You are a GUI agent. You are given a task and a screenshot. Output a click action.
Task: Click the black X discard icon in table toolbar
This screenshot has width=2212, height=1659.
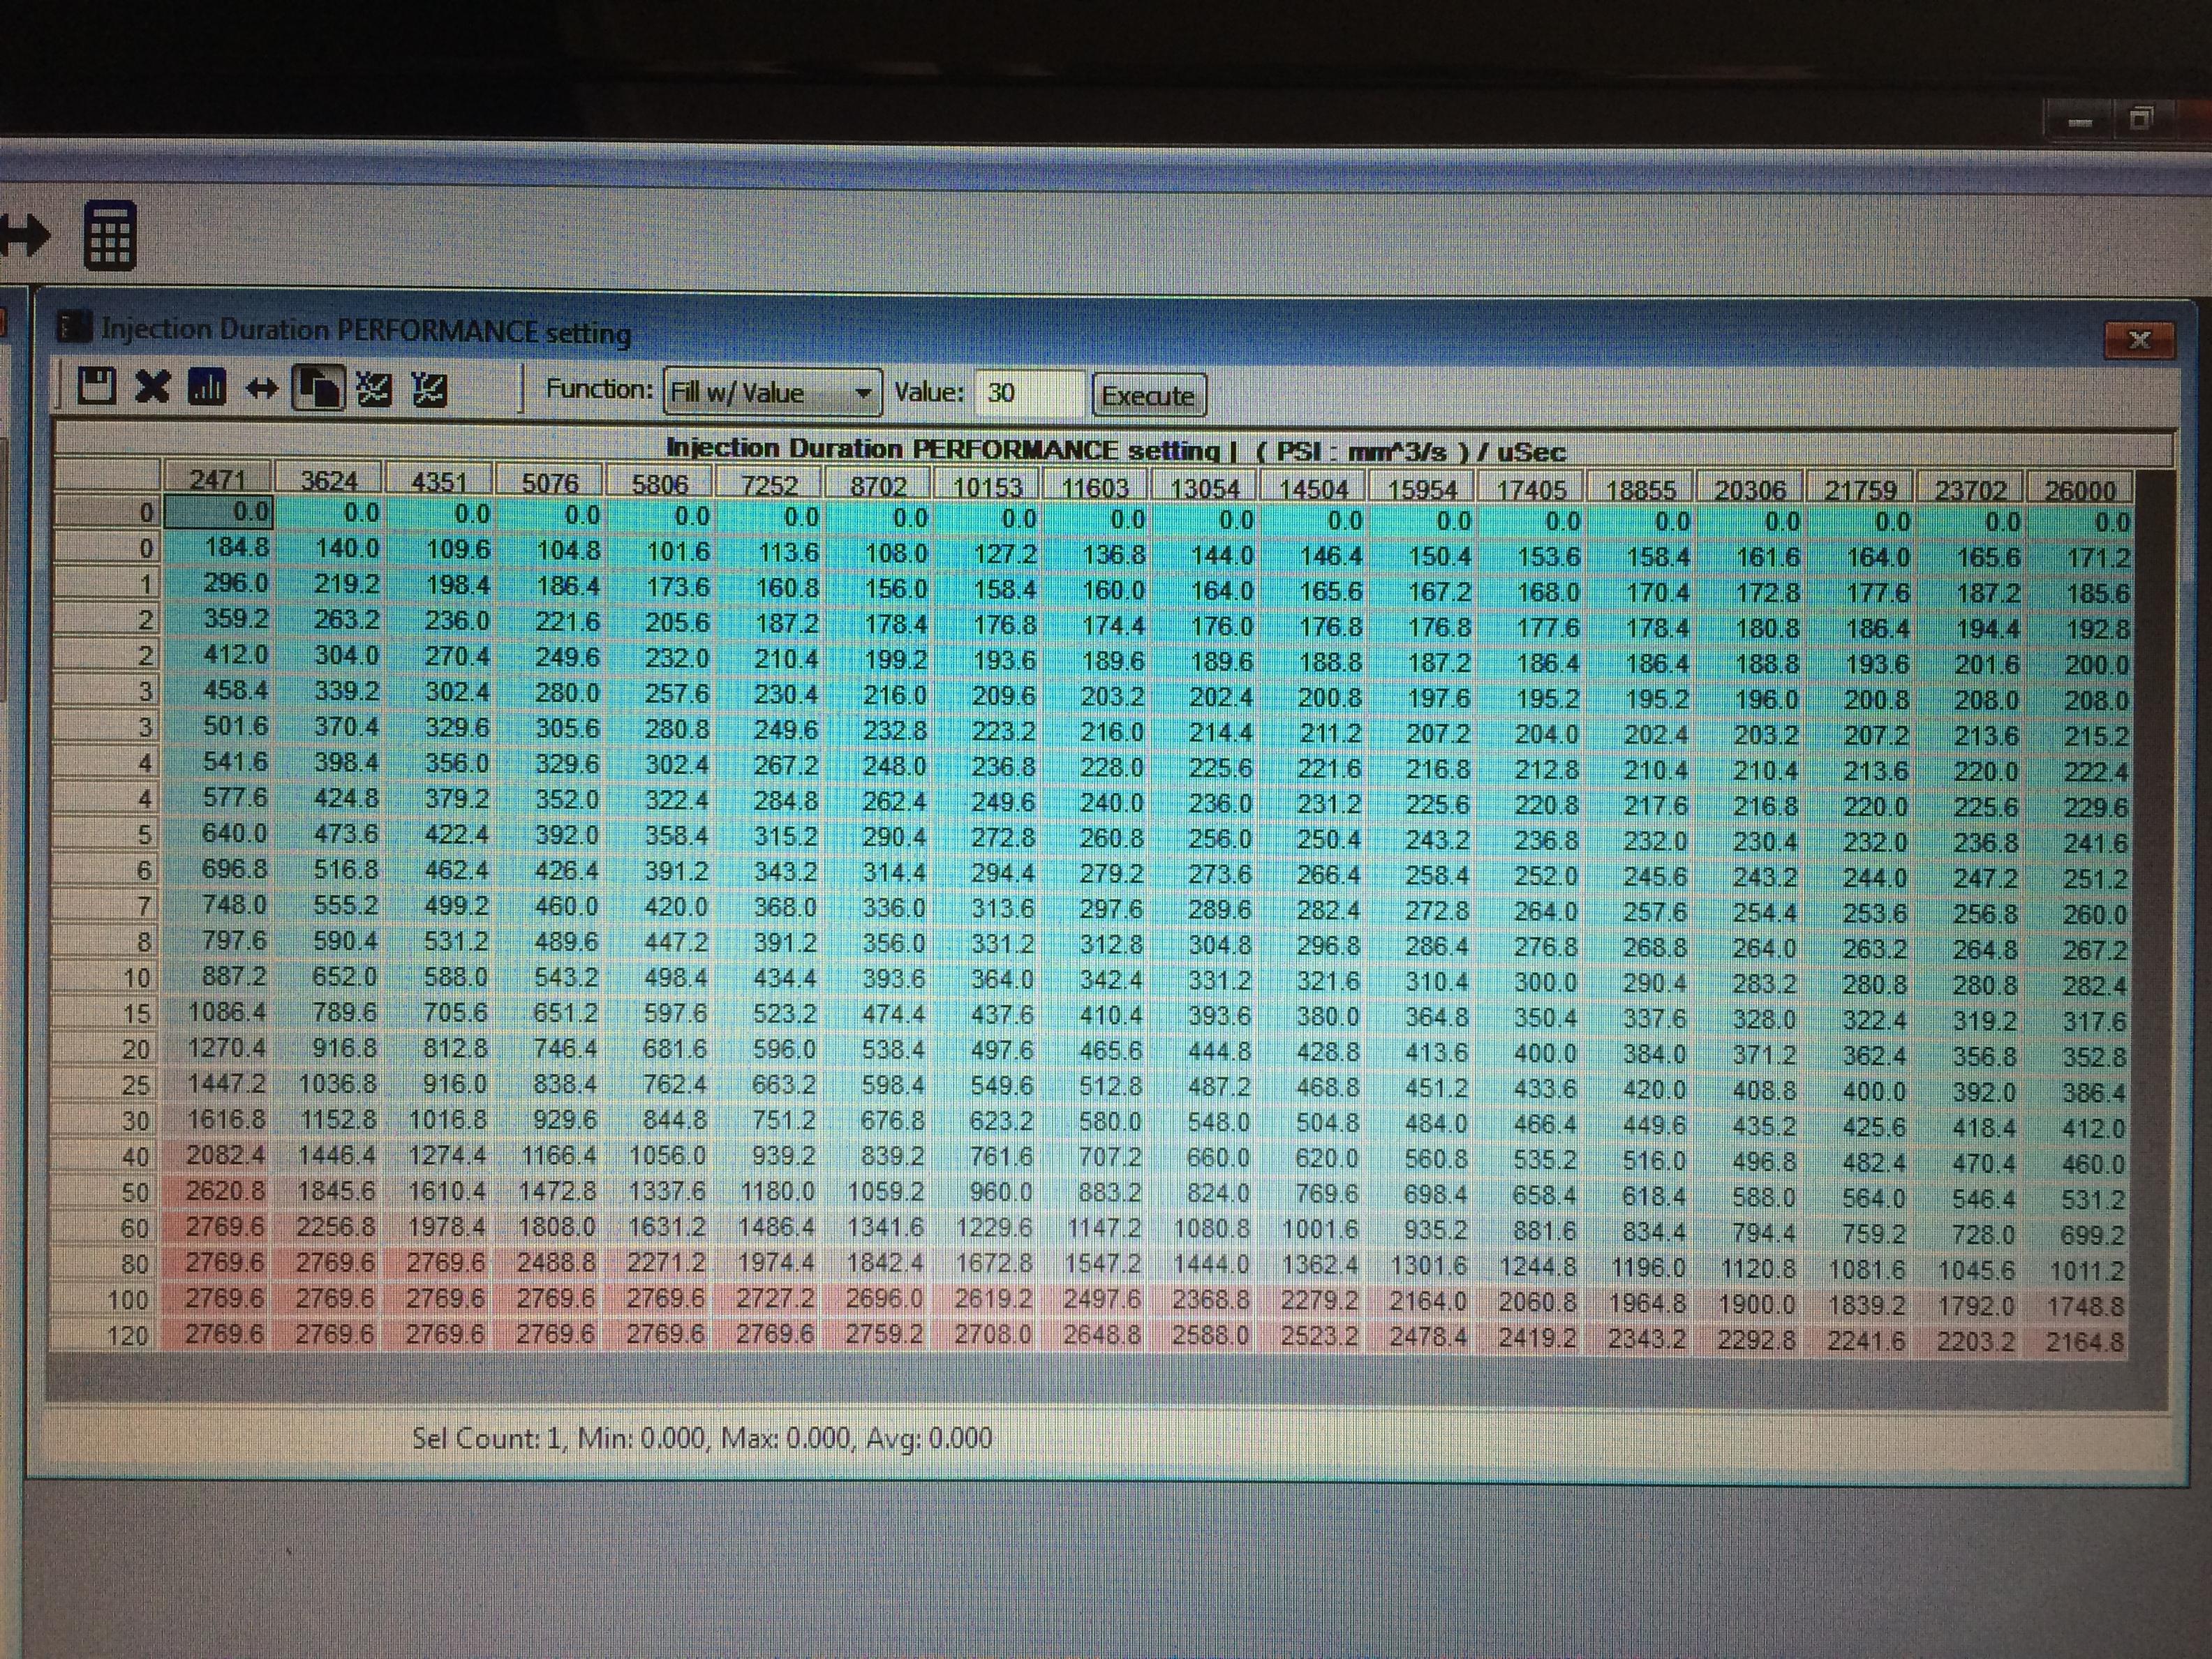coord(152,386)
